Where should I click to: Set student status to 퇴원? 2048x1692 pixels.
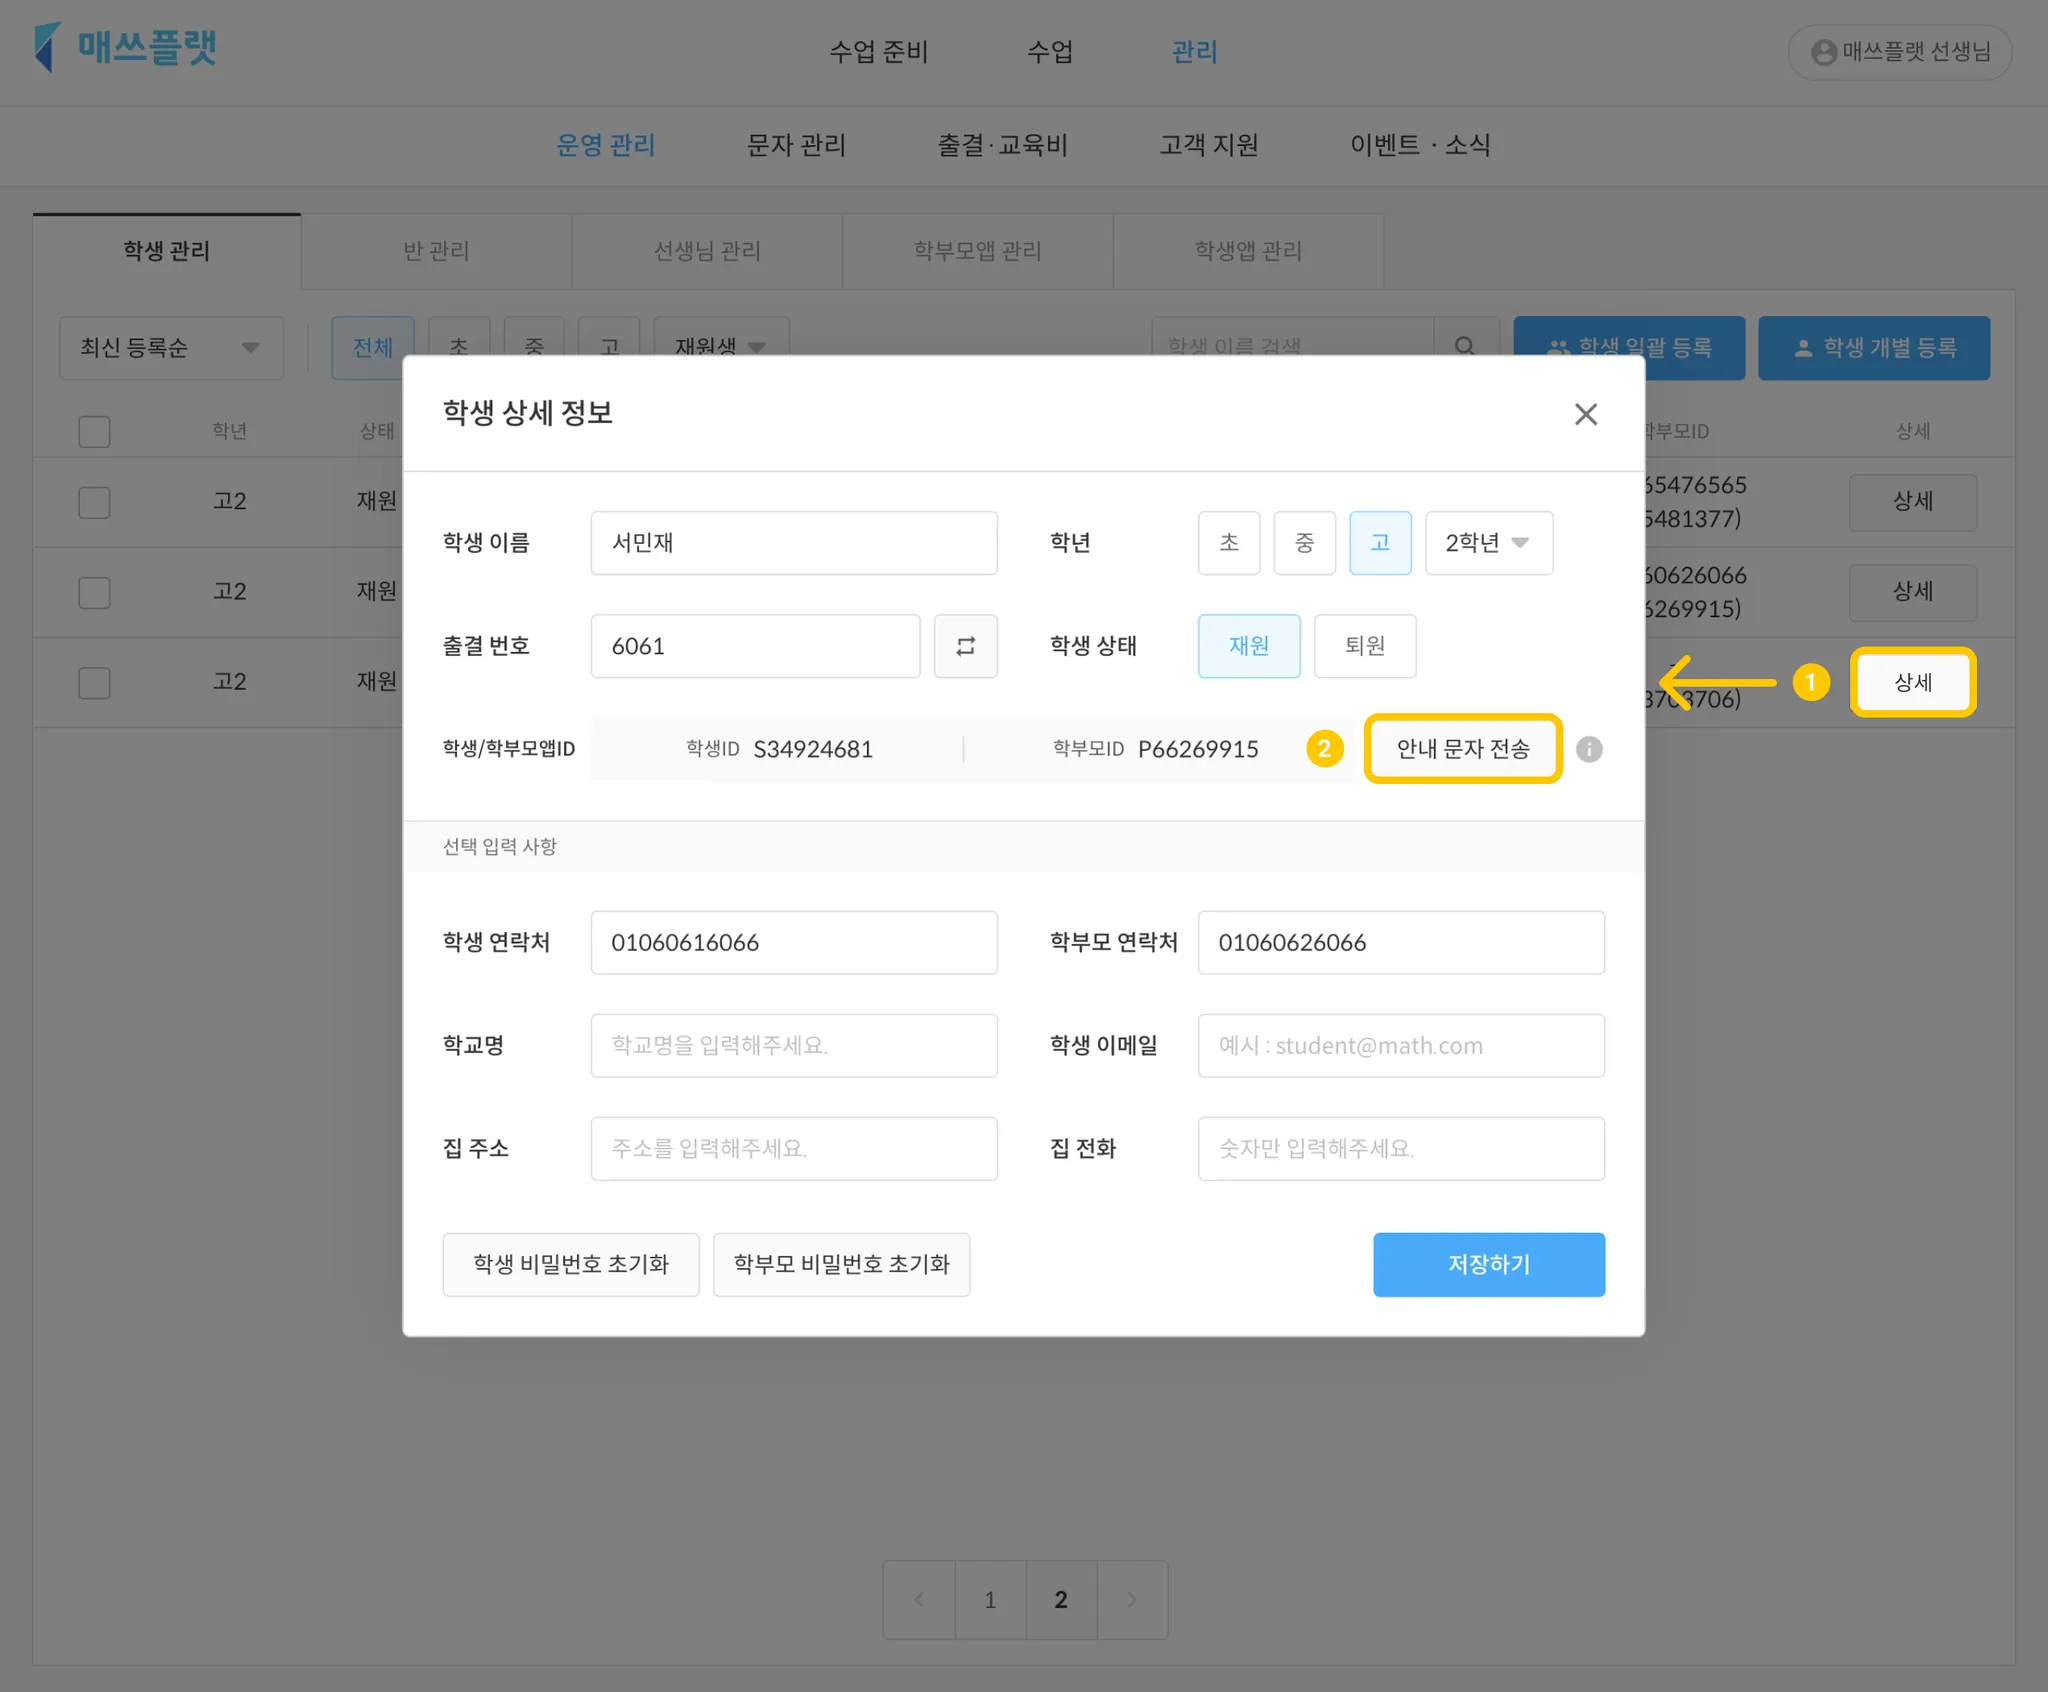pos(1364,646)
